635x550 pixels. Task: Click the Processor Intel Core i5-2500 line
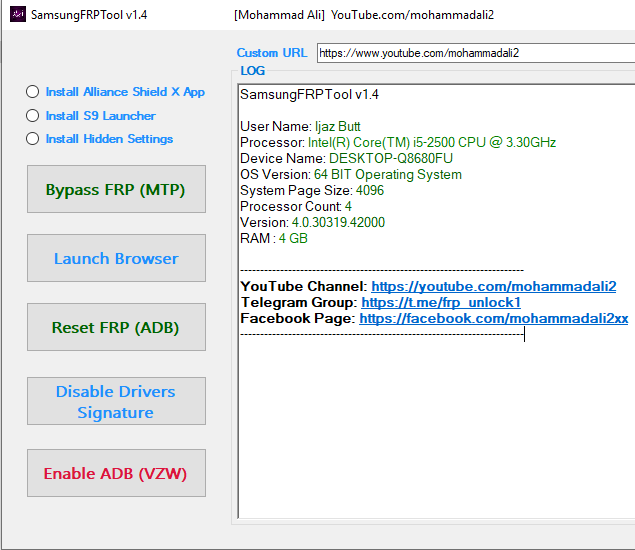point(398,143)
